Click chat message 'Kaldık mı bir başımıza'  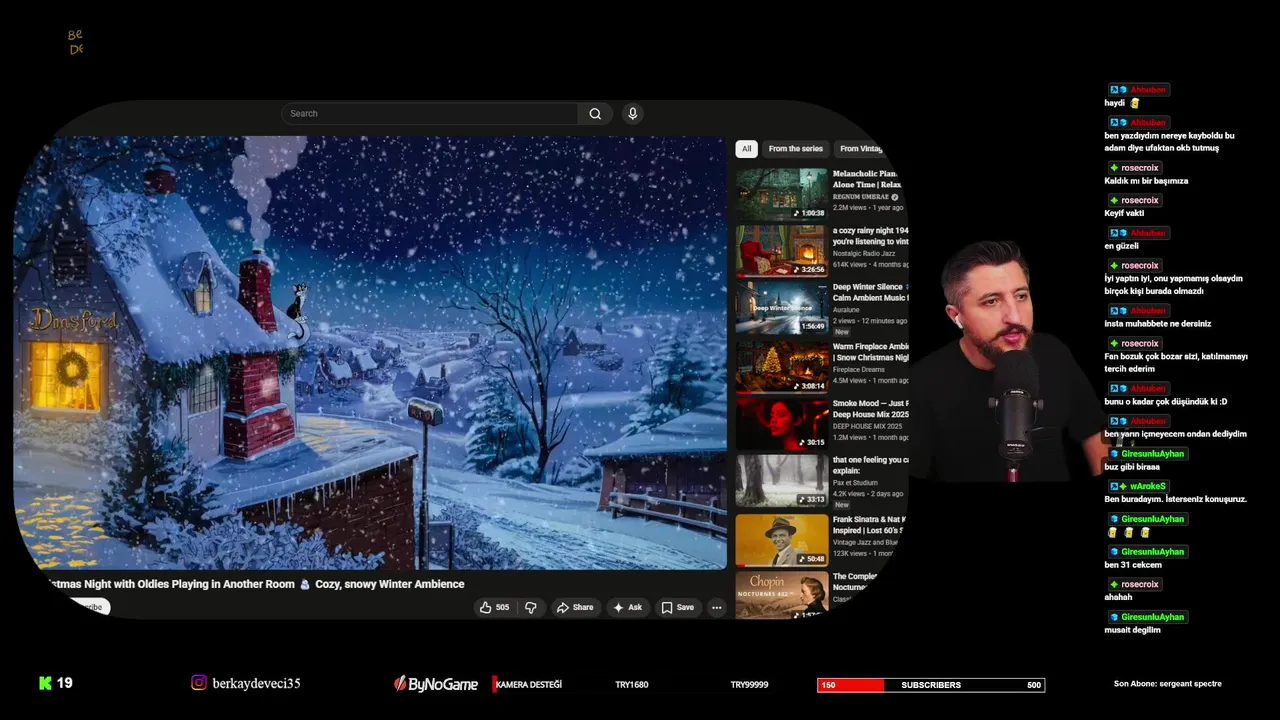pos(1146,181)
